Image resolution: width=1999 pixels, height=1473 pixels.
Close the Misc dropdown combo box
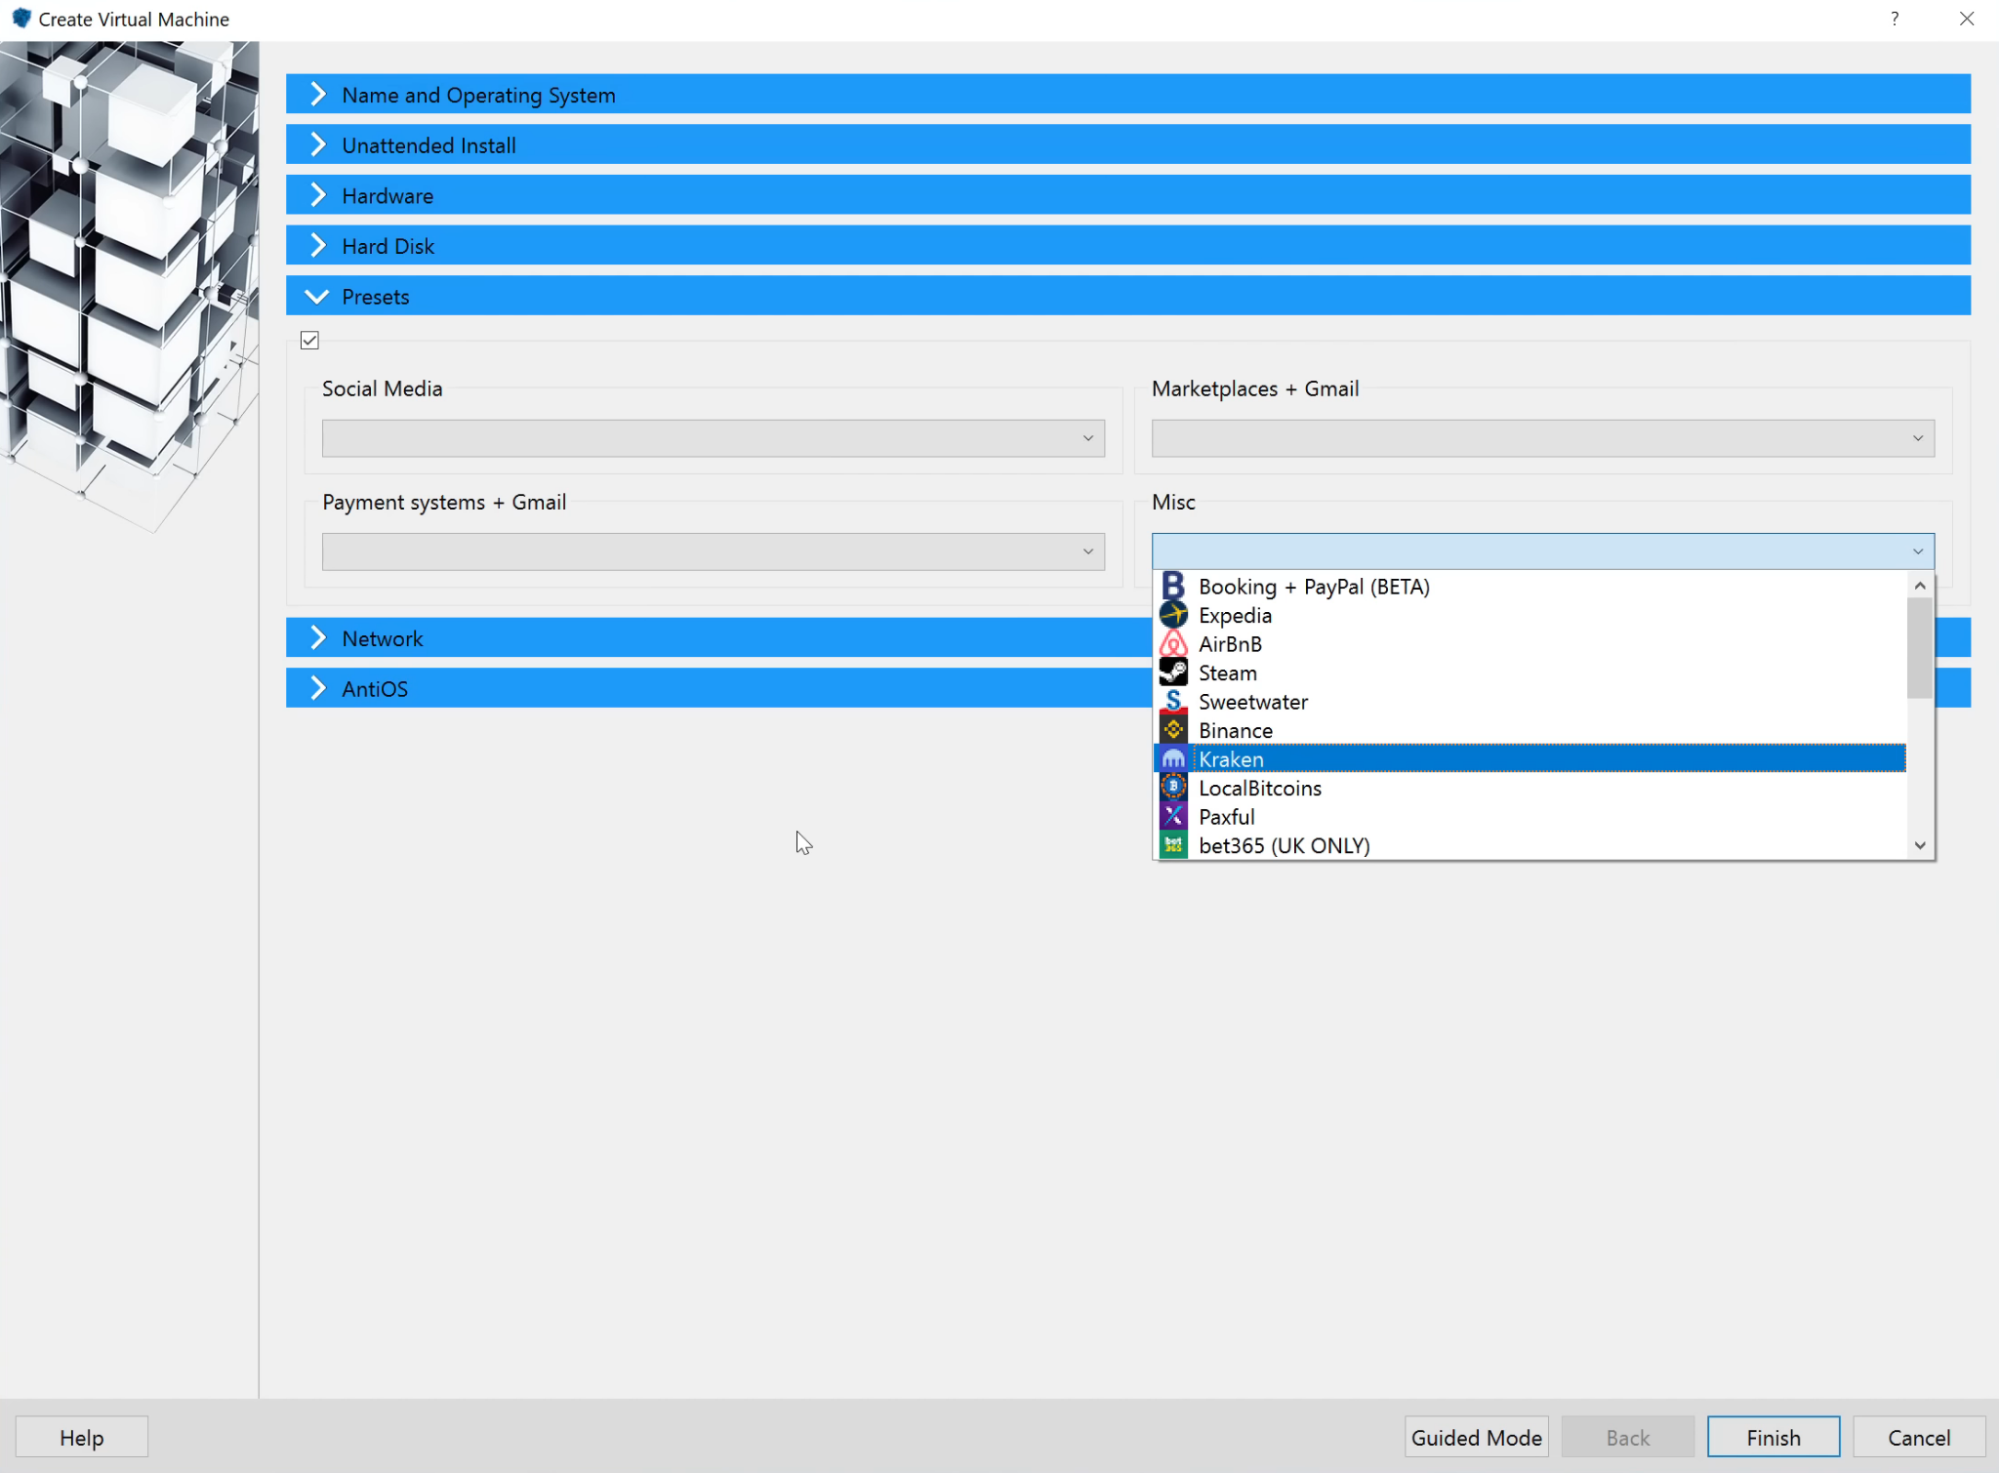(x=1542, y=551)
